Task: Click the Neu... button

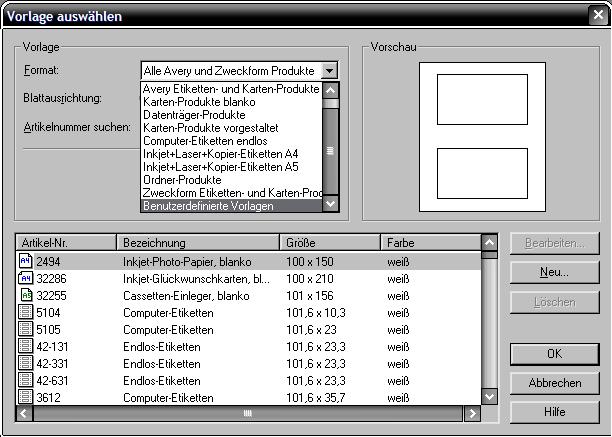Action: pyautogui.click(x=554, y=272)
